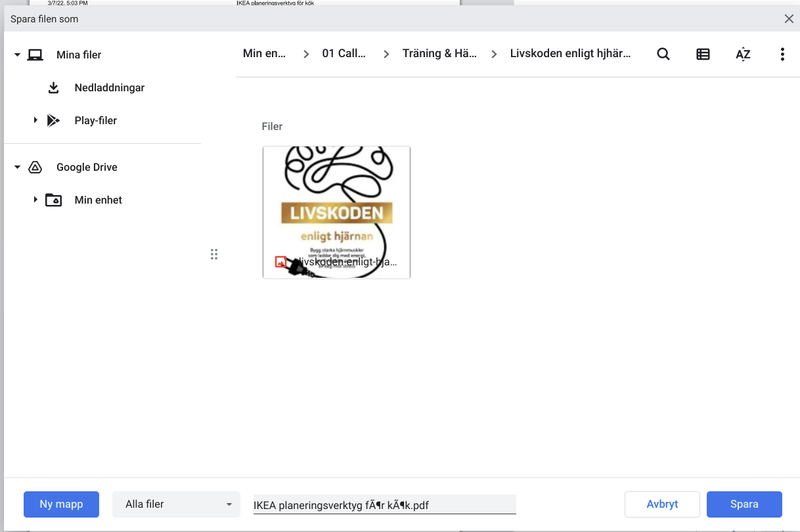Click the red image file icon on the thumbnail

(281, 262)
